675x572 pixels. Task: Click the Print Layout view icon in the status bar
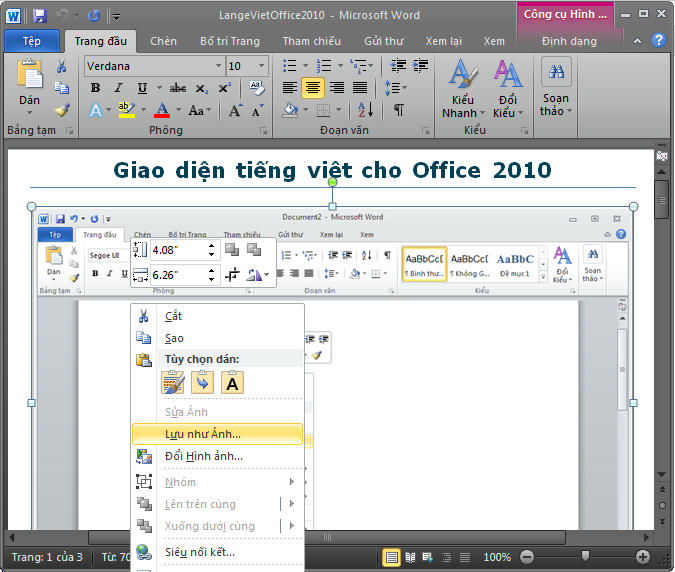coord(392,557)
